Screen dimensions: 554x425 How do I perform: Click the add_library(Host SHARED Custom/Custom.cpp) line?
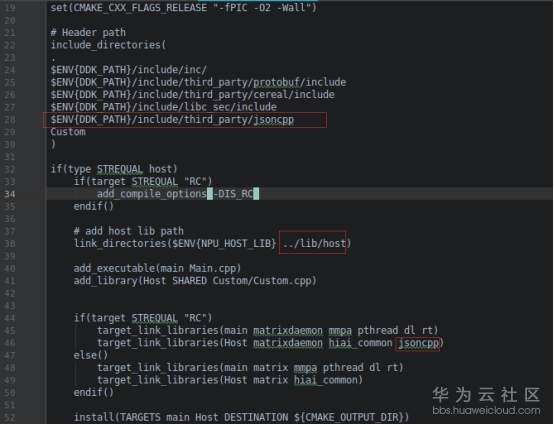[195, 281]
